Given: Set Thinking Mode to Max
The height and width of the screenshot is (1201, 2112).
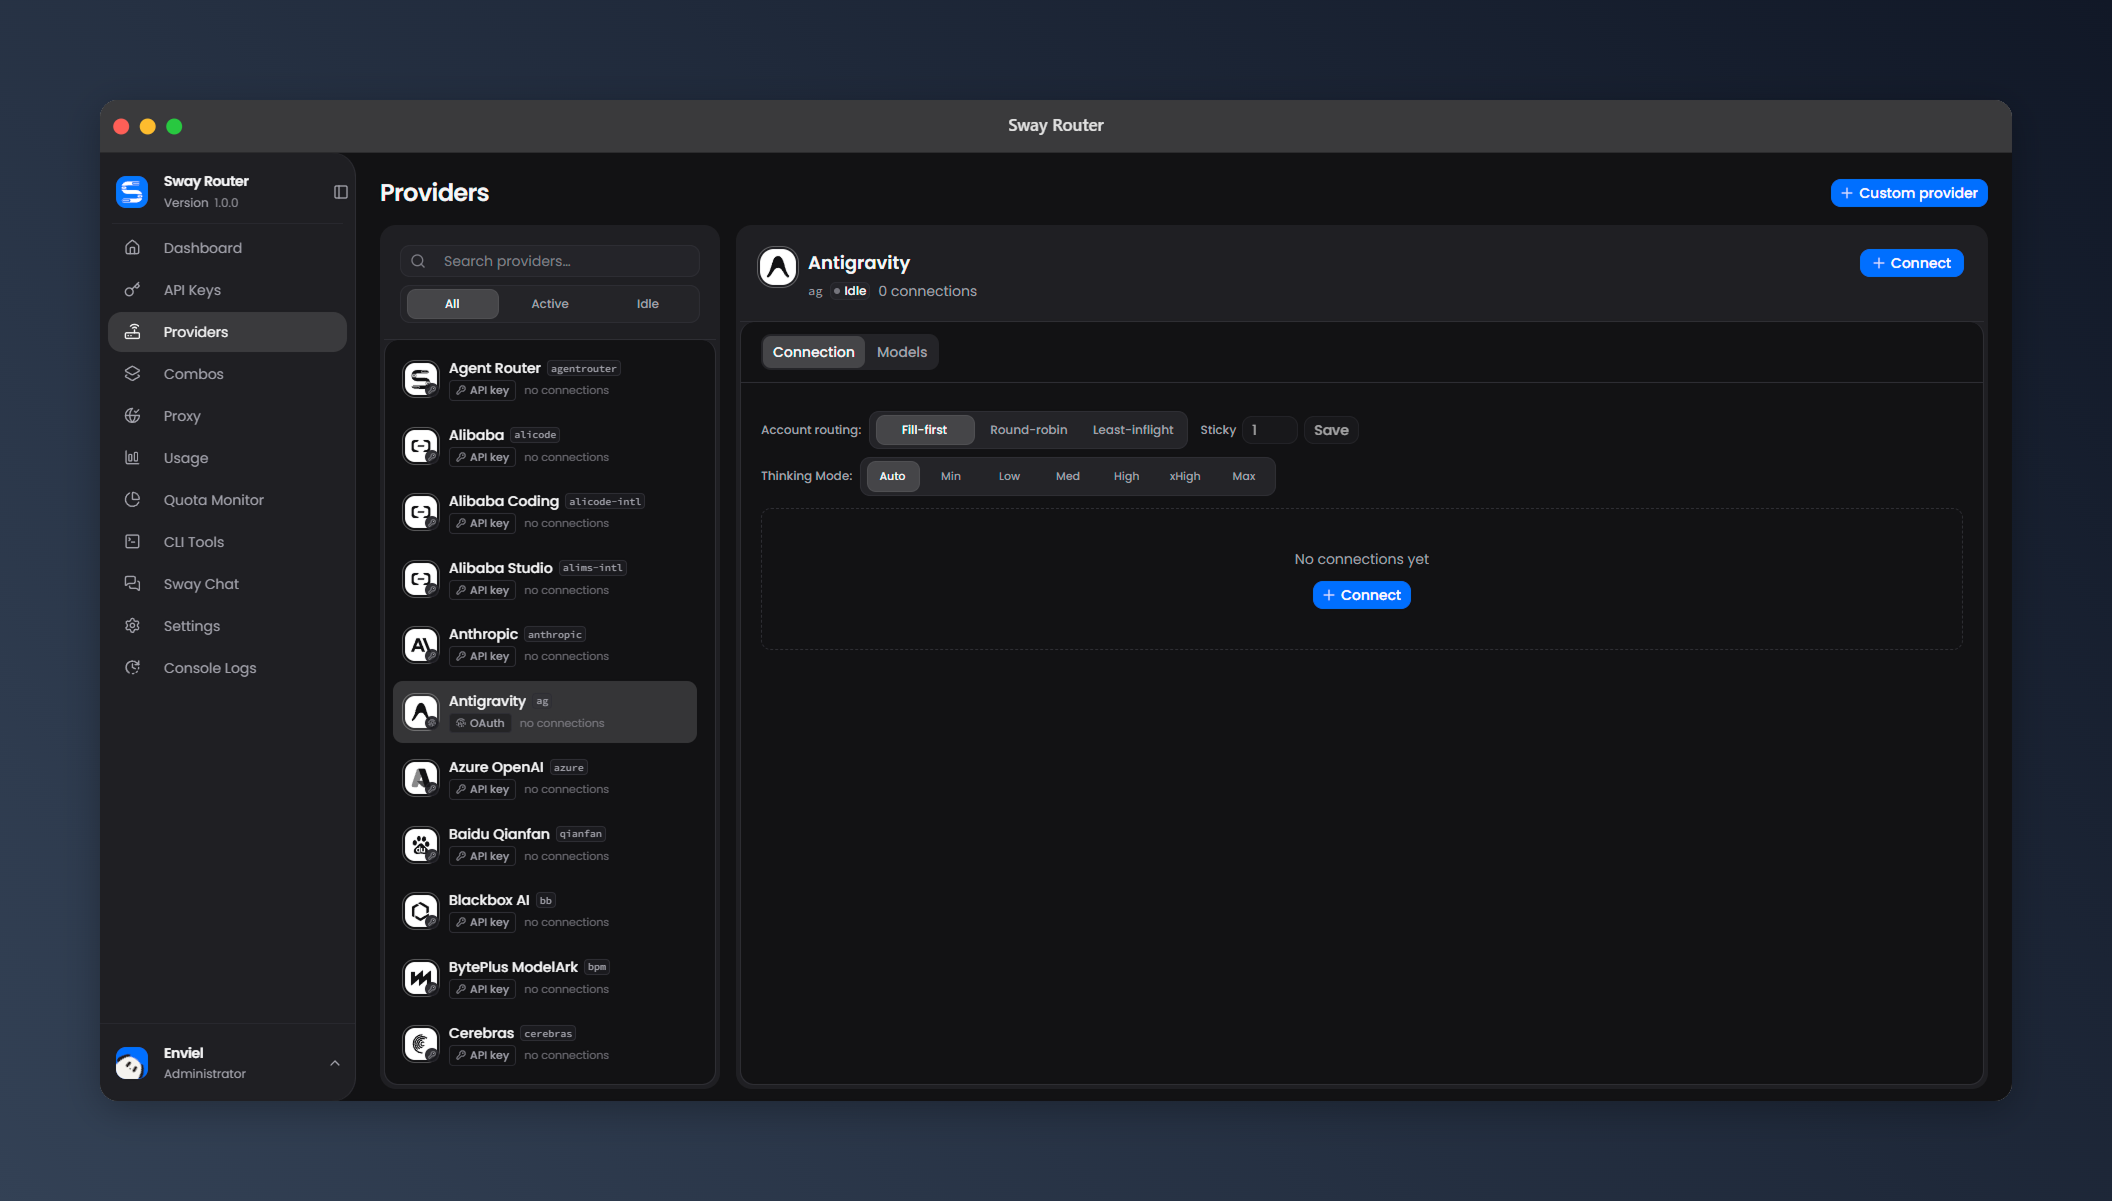Looking at the screenshot, I should 1244,476.
